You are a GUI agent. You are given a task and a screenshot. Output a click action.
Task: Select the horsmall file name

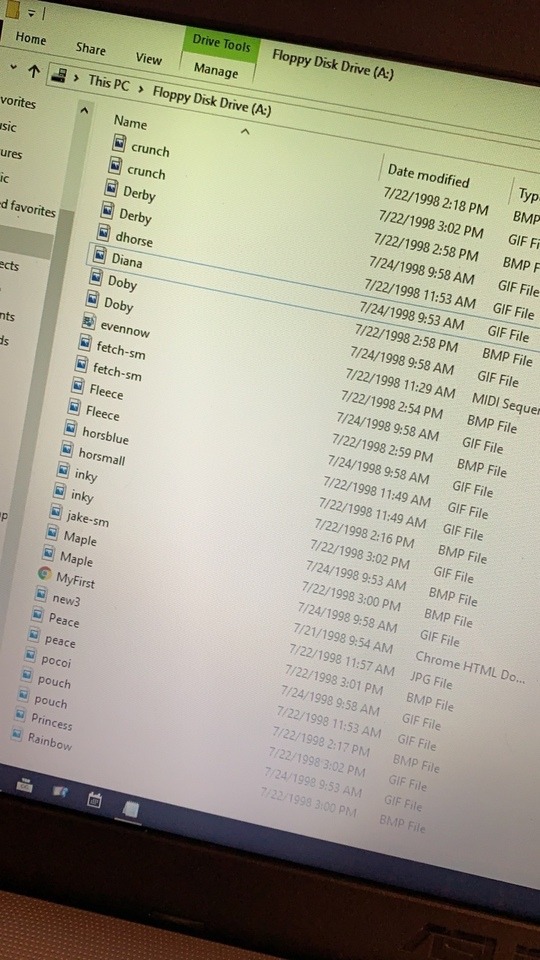pos(102,456)
